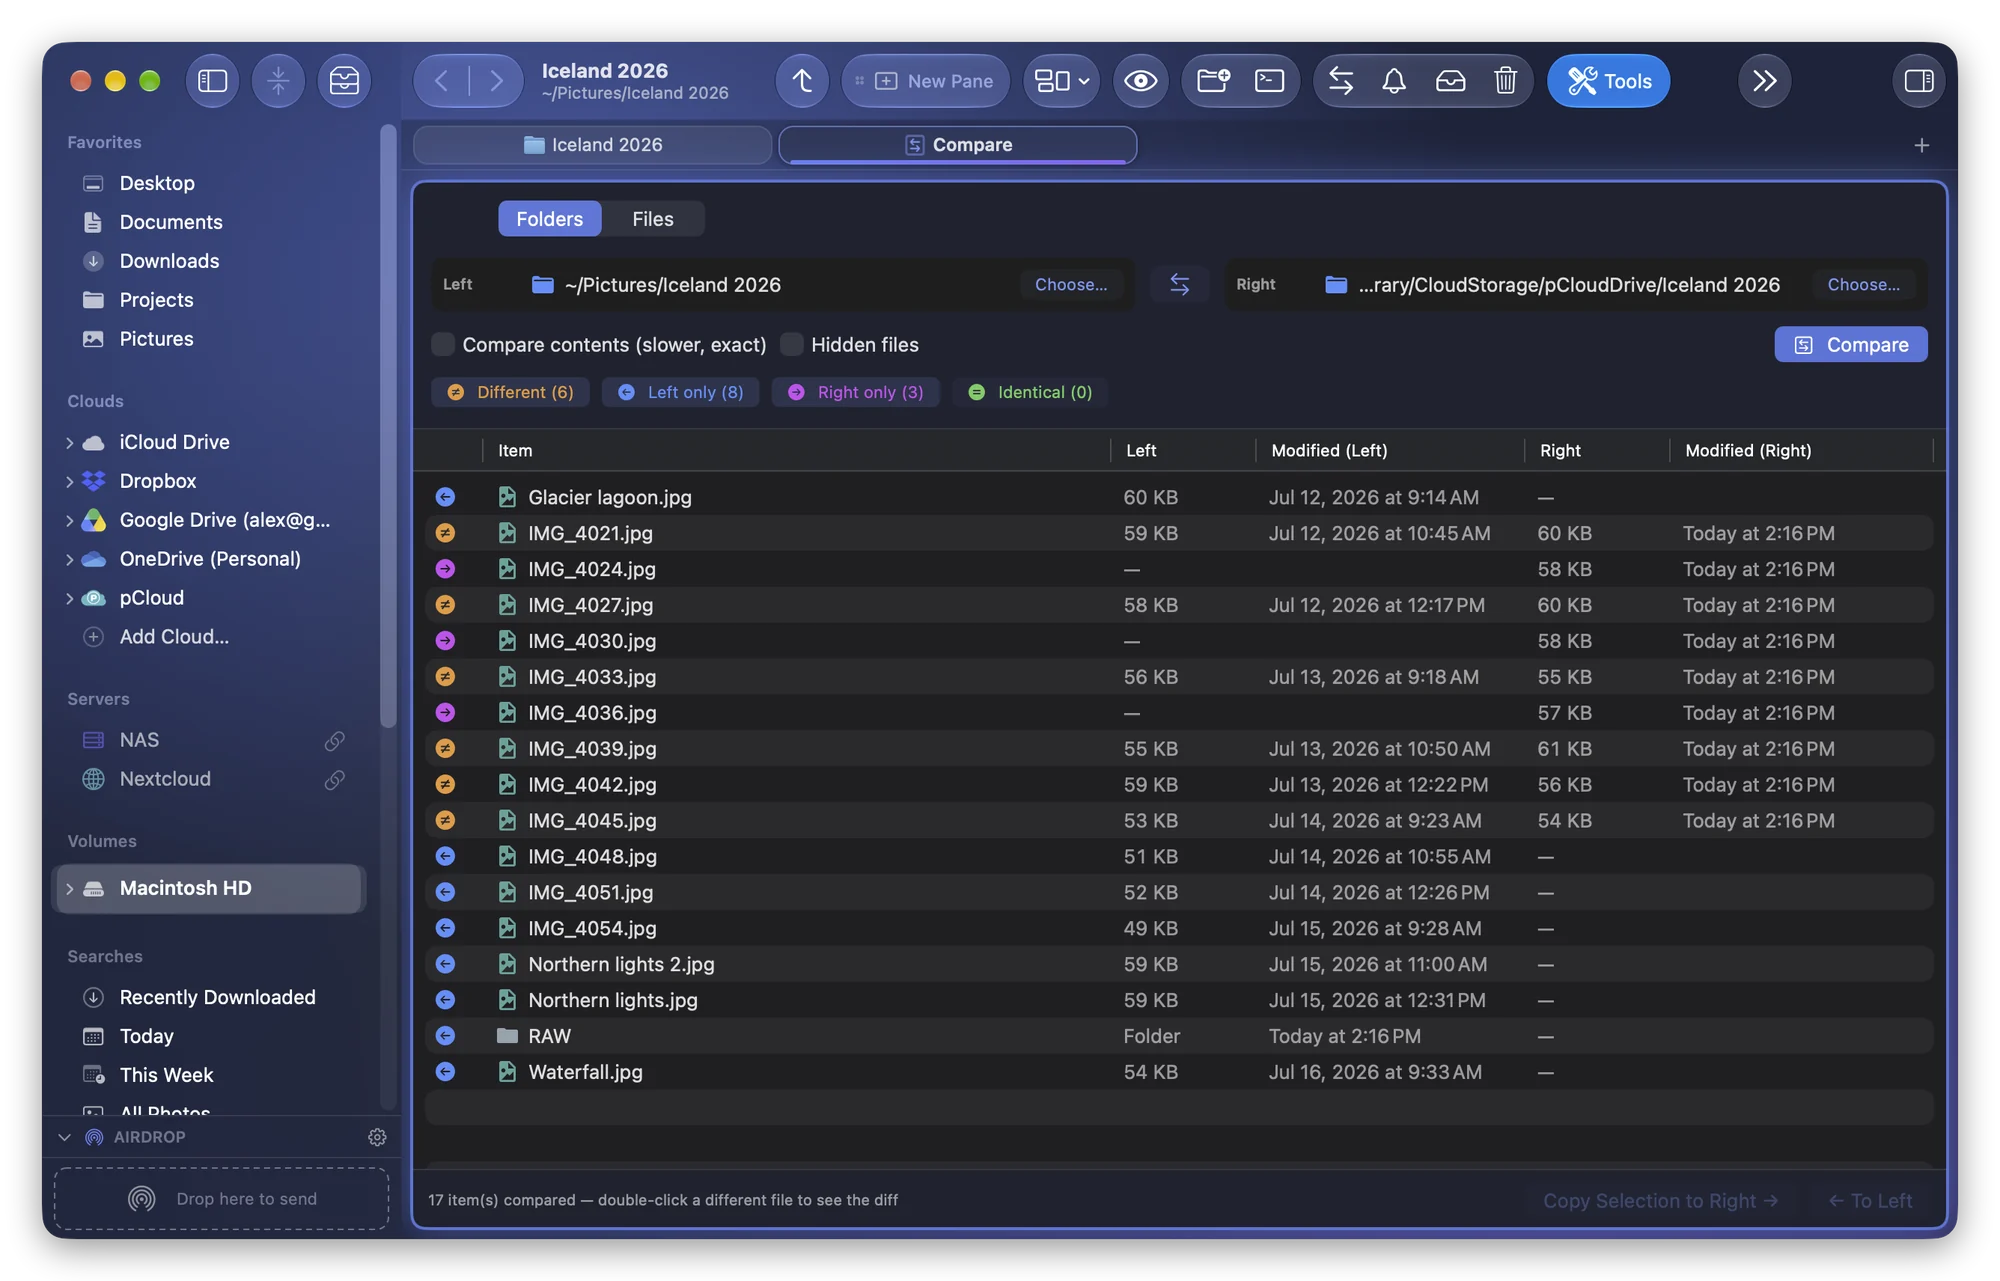This screenshot has height=1281, width=2000.
Task: Toggle the left sidebar panel icon
Action: pos(212,81)
